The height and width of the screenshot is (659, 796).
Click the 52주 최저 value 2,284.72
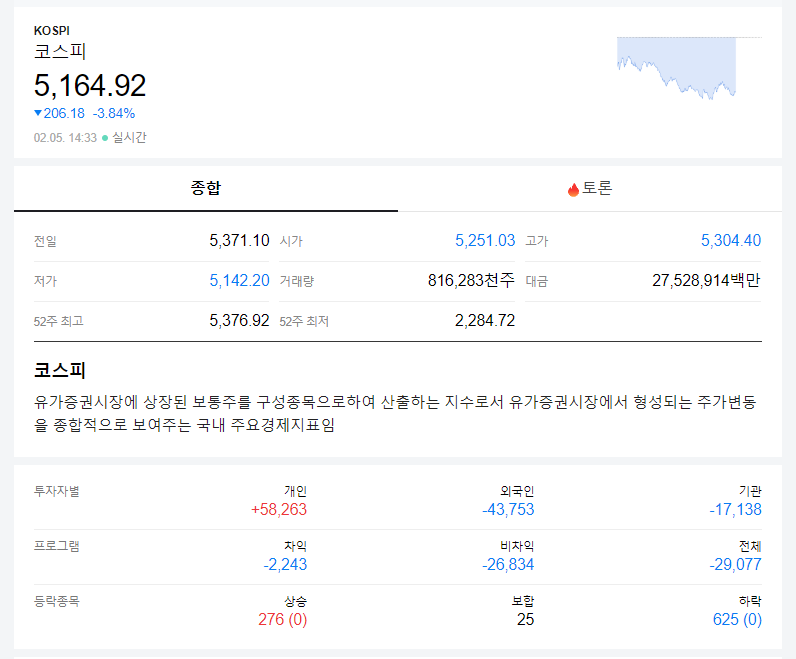(485, 320)
